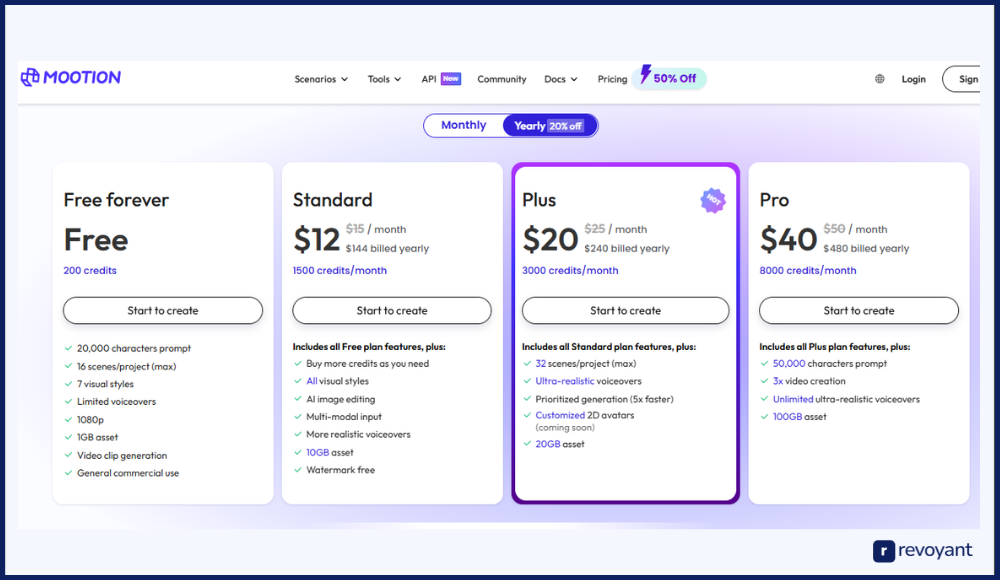This screenshot has width=1000, height=580.
Task: Go to the Pricing page
Action: [612, 79]
